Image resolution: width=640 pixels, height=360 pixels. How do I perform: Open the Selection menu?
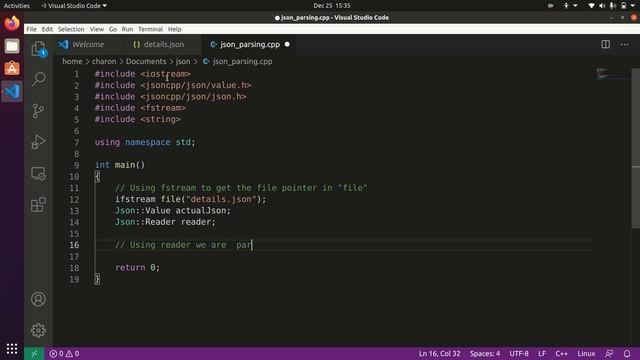(71, 29)
